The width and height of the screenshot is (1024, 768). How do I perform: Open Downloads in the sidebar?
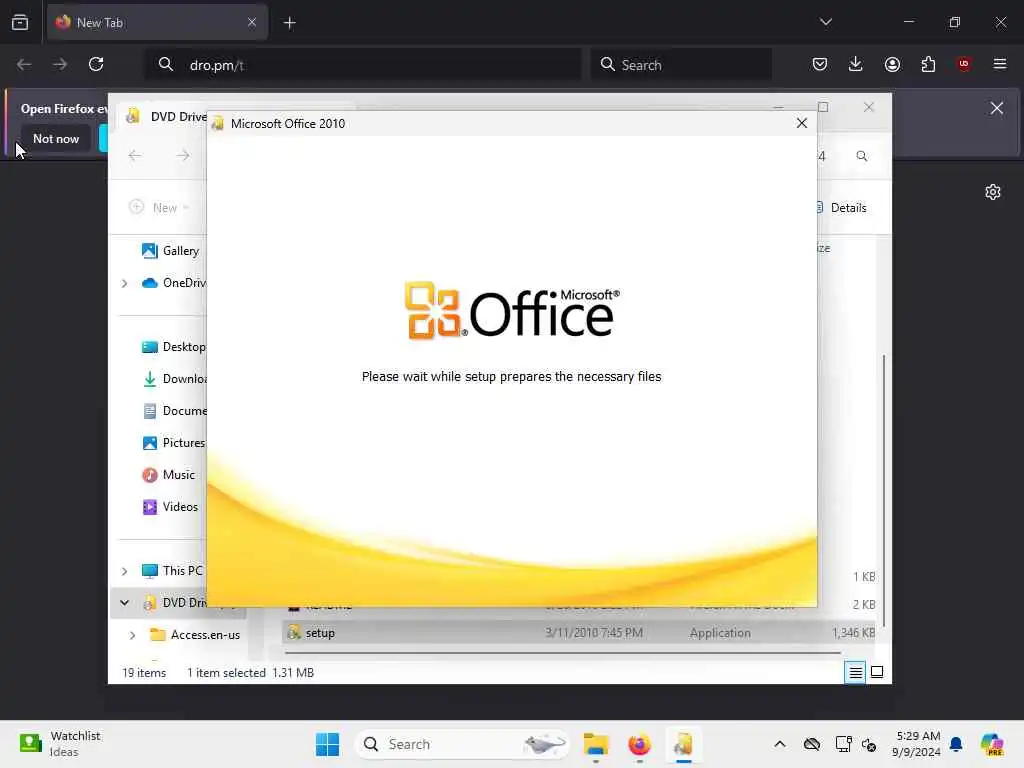(x=174, y=379)
